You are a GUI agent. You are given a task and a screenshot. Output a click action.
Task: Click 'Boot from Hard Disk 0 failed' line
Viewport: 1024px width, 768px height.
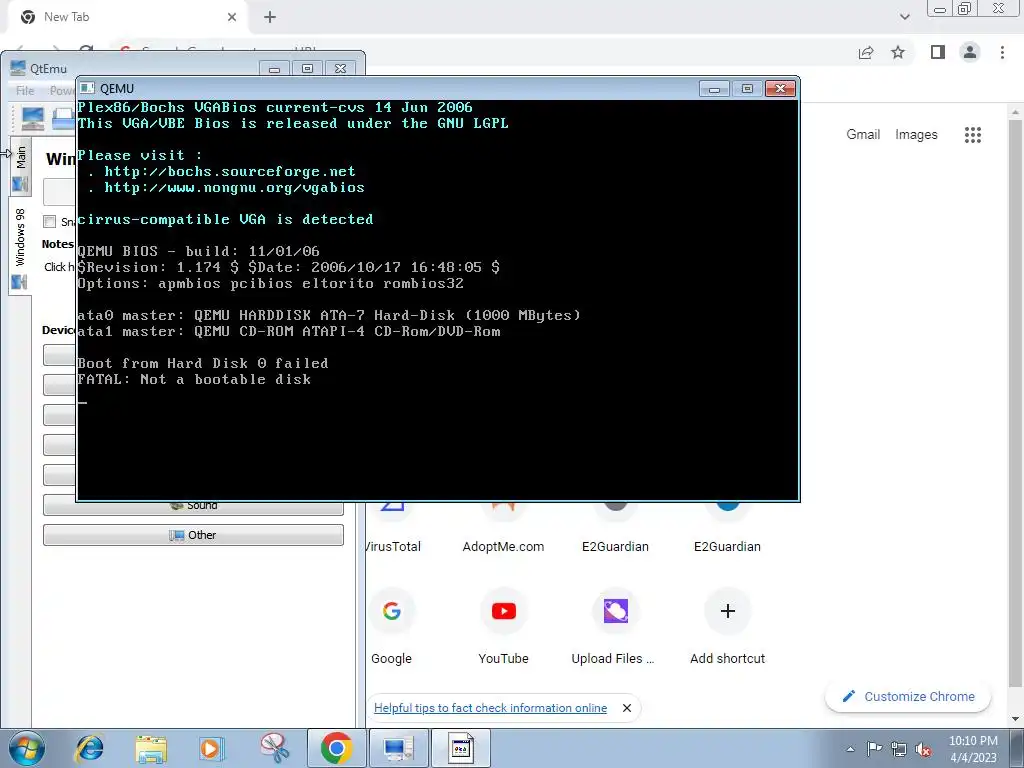tap(202, 363)
